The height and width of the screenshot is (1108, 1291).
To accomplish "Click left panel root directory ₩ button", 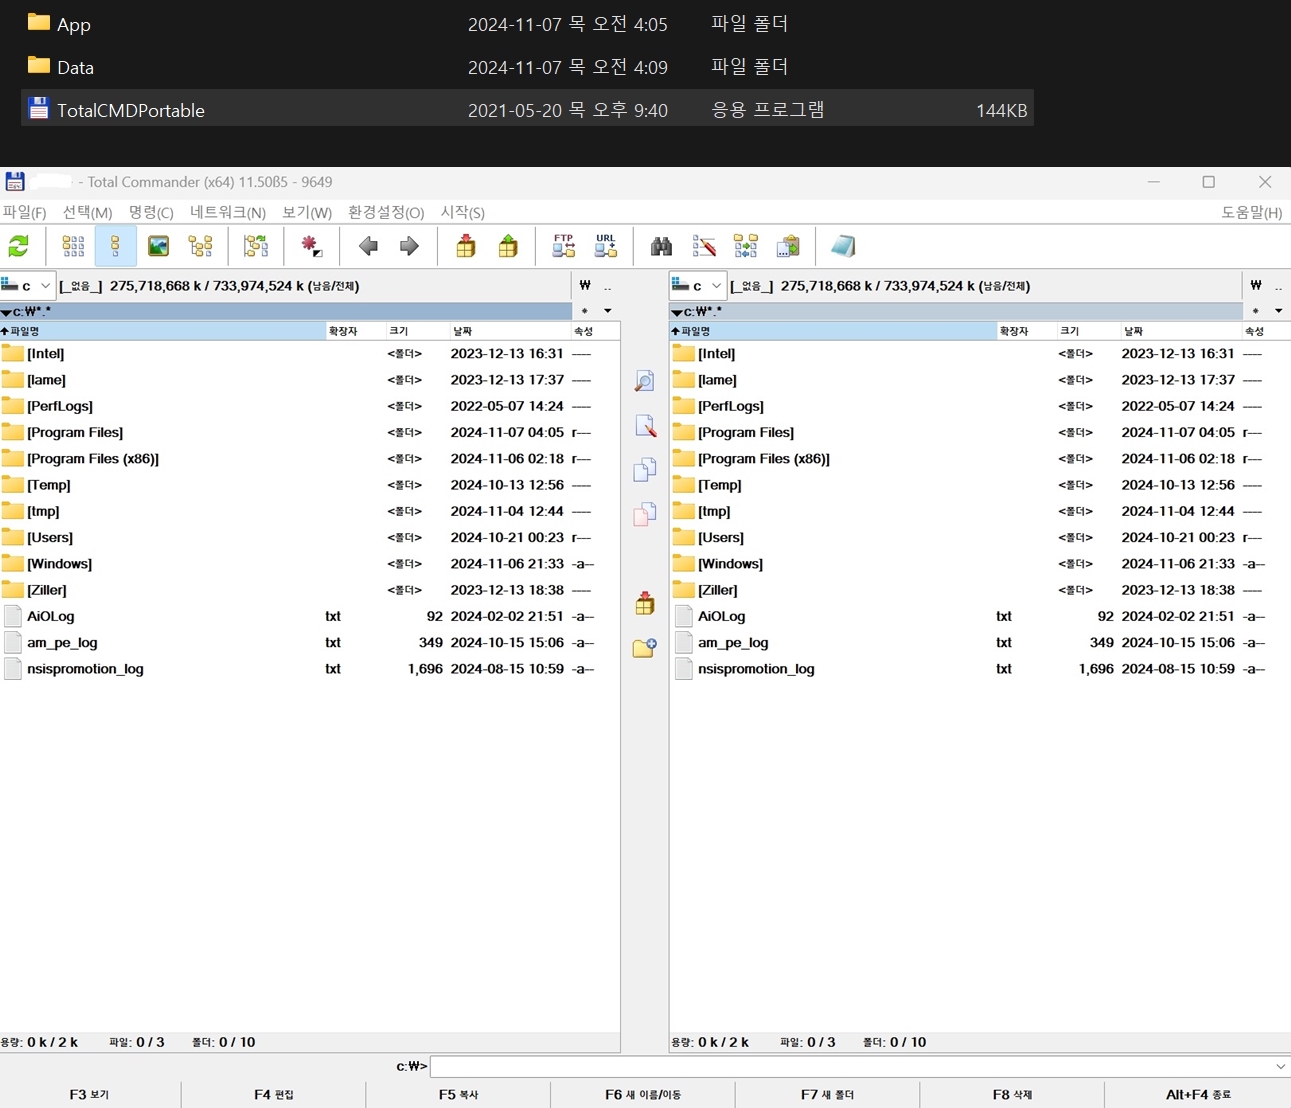I will (585, 286).
